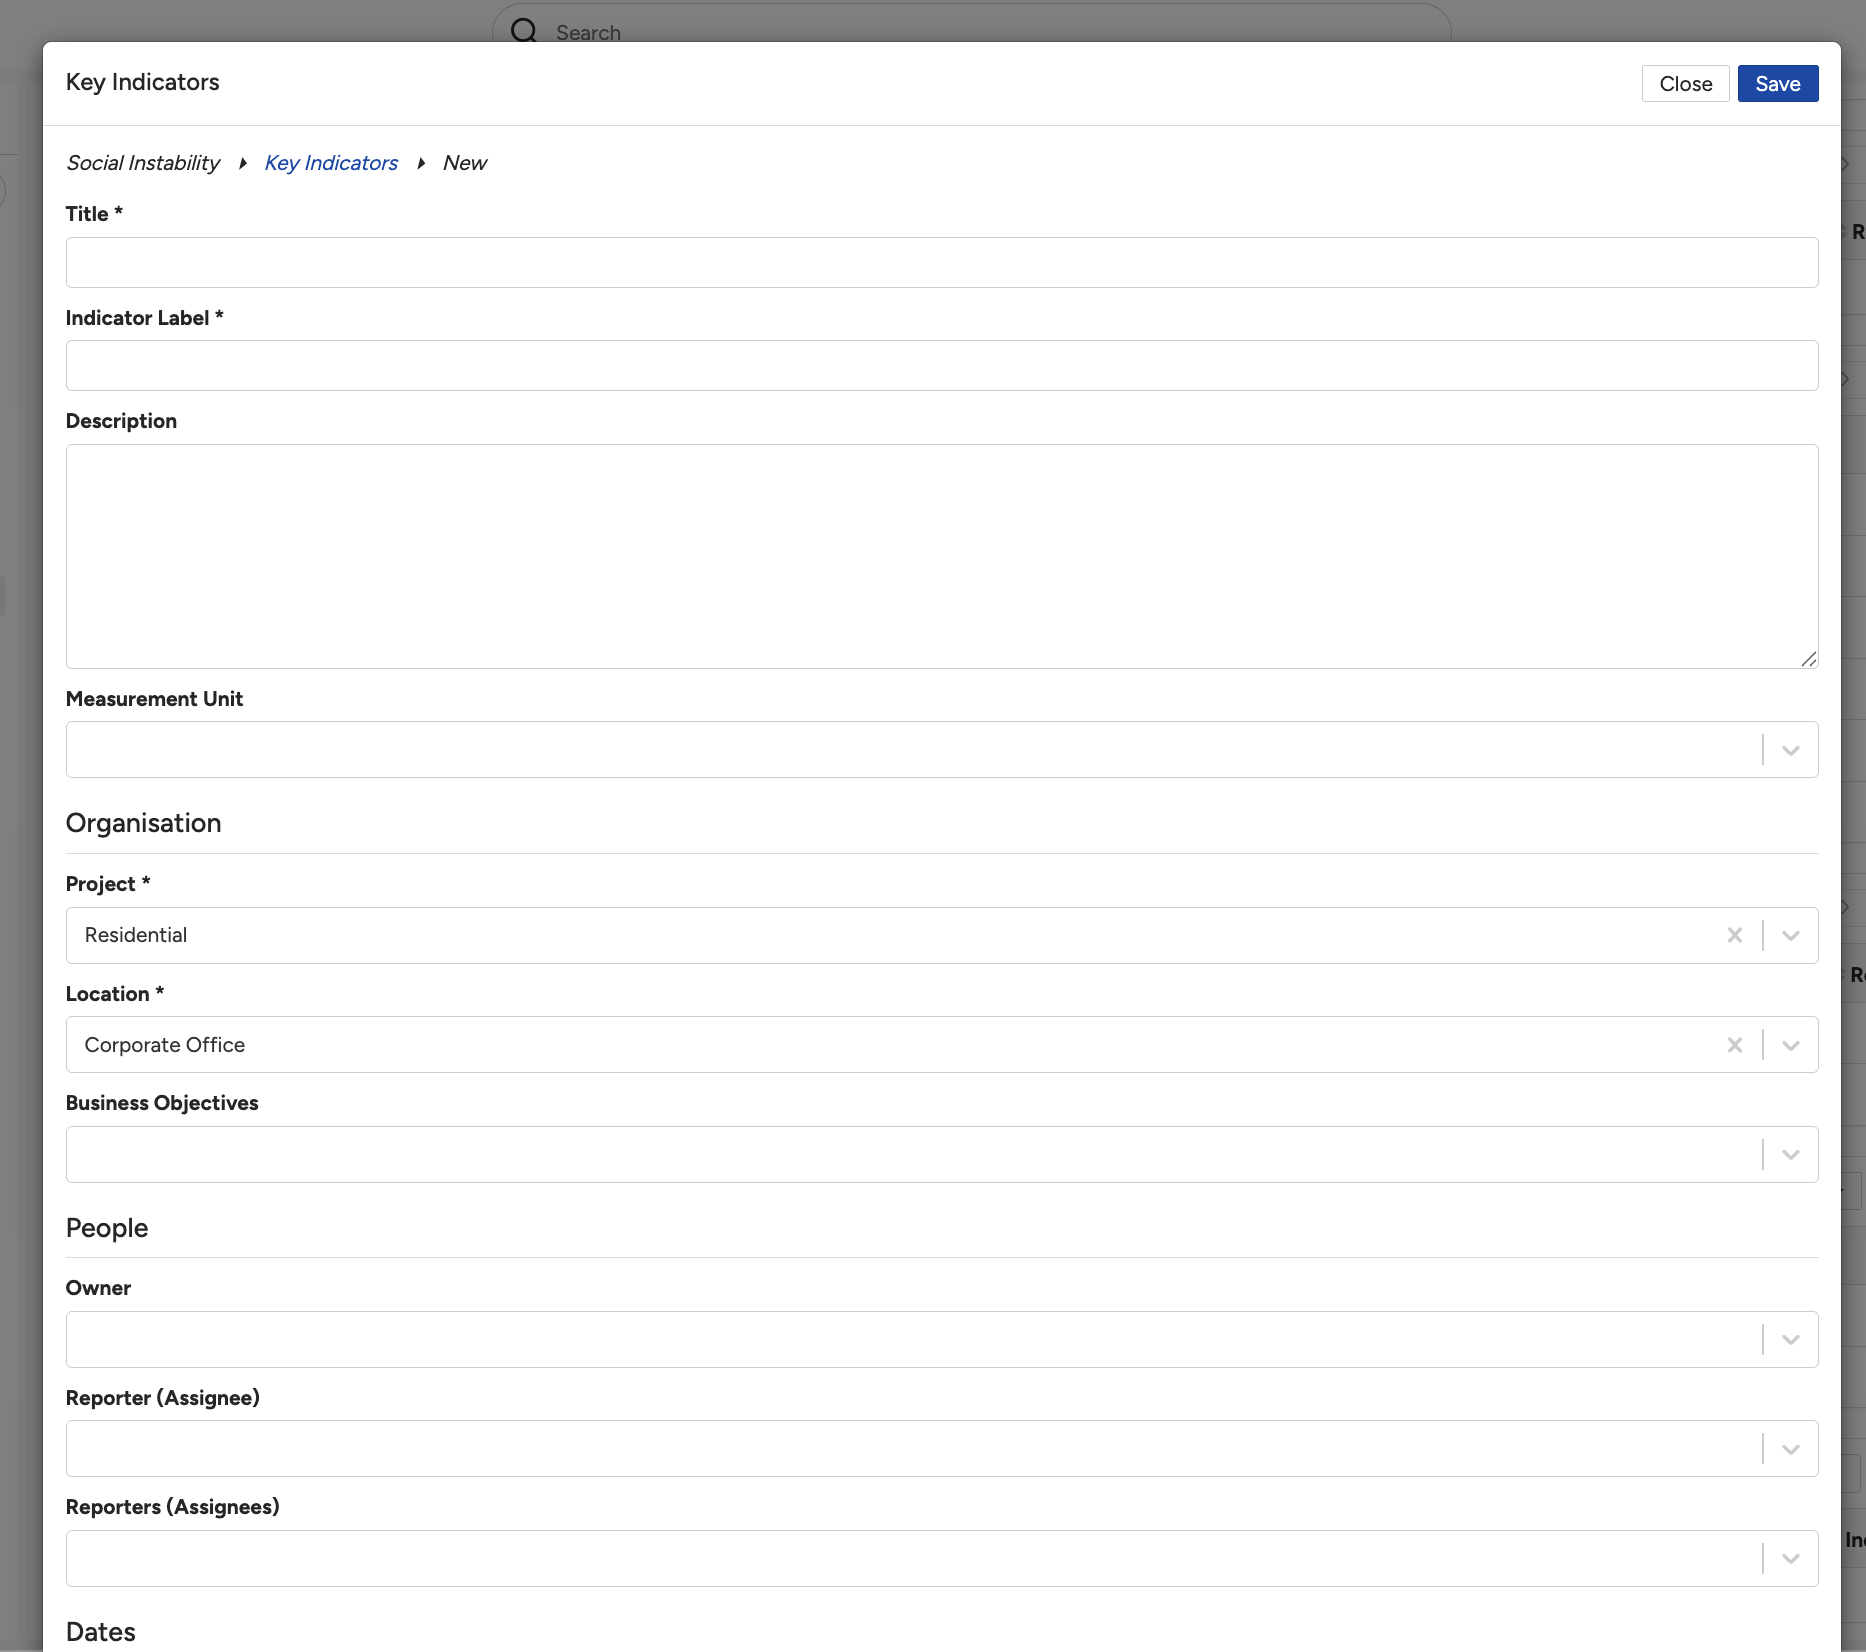Save the new key indicator

(1778, 84)
